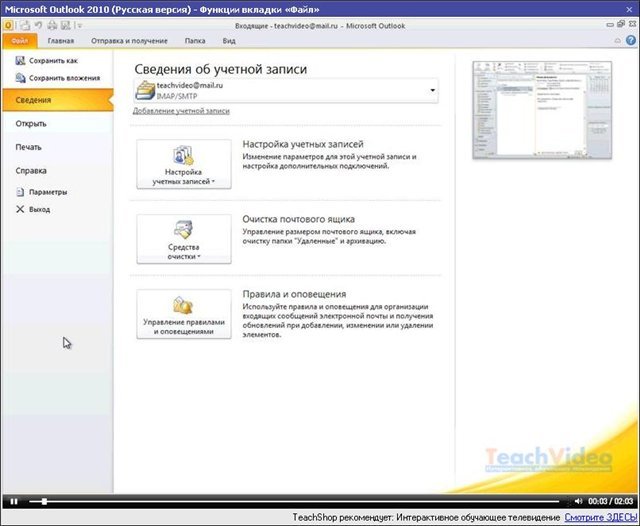Click the Manage Rules and Alerts (Управление правилами) button

(x=184, y=314)
